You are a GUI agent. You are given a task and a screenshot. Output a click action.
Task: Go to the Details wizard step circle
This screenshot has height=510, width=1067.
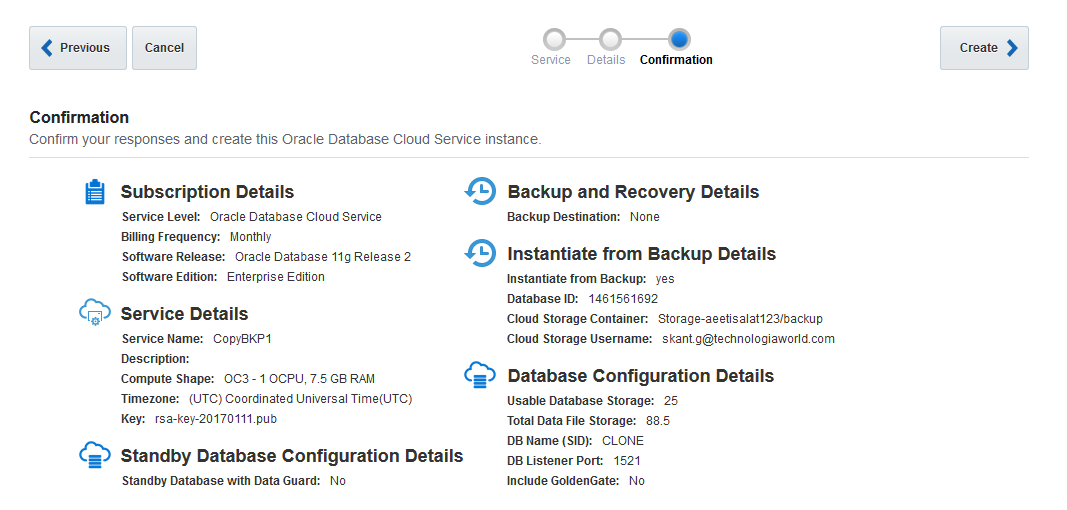tap(610, 39)
